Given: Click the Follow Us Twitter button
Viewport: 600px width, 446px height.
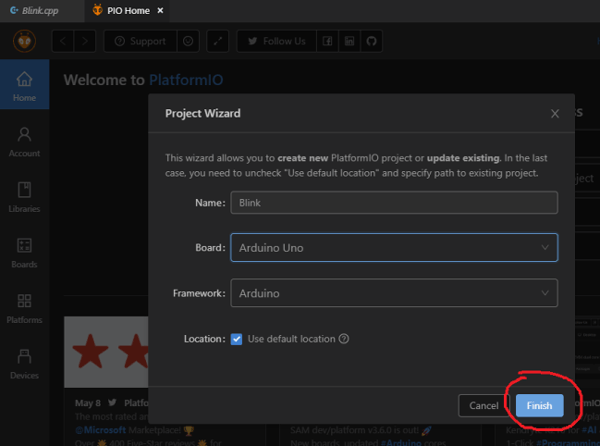Looking at the screenshot, I should [277, 41].
